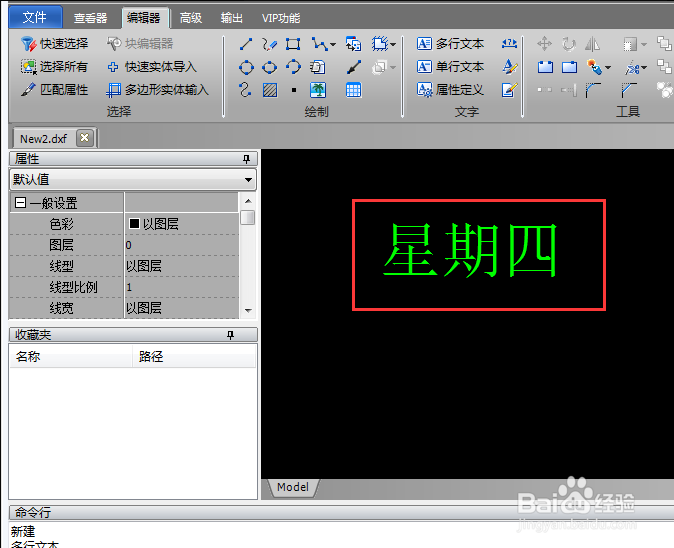Click the Attribute Definition (属性定义) button
The width and height of the screenshot is (674, 548).
(x=450, y=89)
